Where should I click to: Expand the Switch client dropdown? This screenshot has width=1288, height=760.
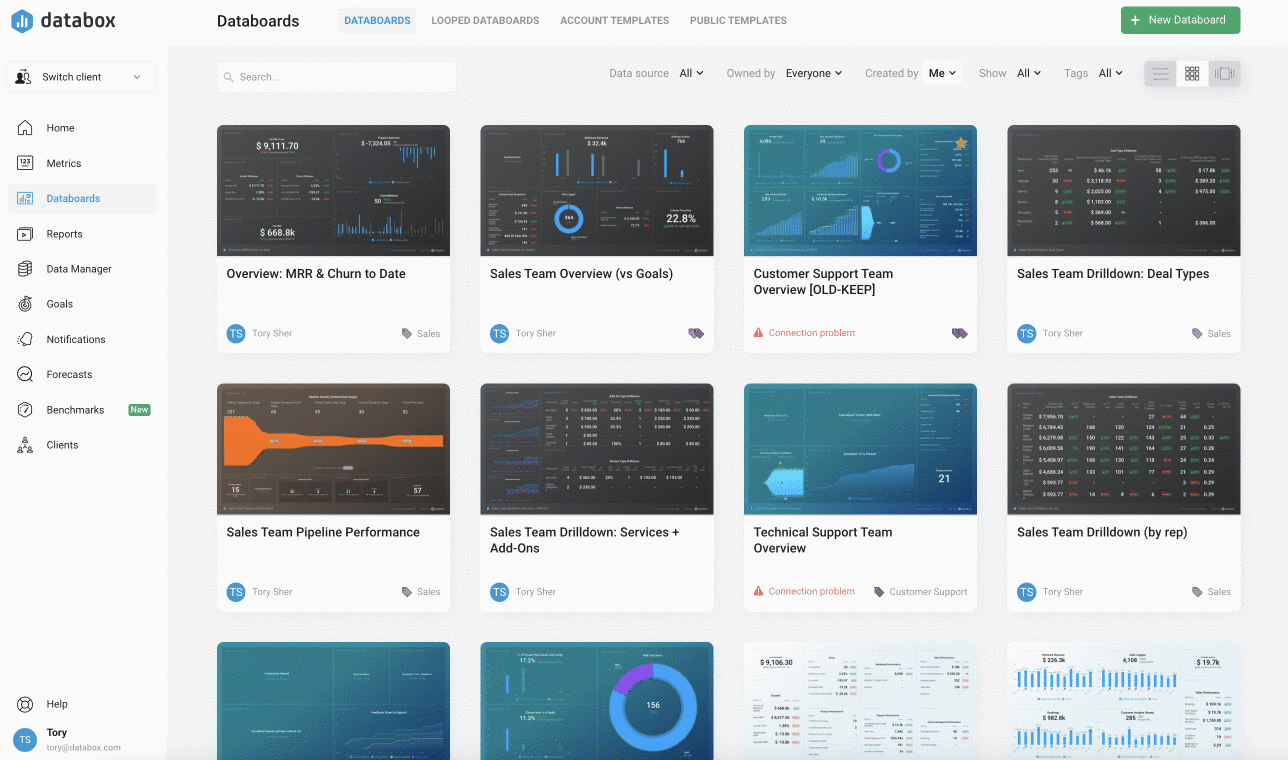click(x=81, y=77)
